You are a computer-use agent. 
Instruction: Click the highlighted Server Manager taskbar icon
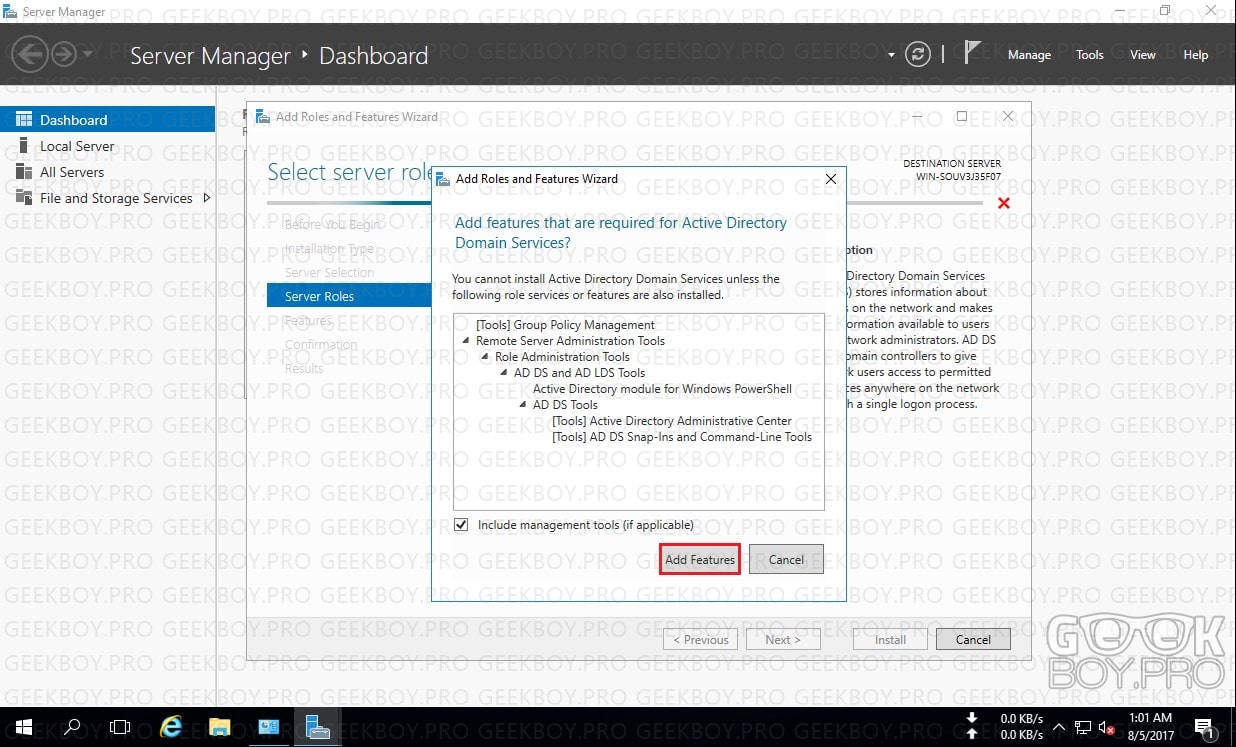317,727
